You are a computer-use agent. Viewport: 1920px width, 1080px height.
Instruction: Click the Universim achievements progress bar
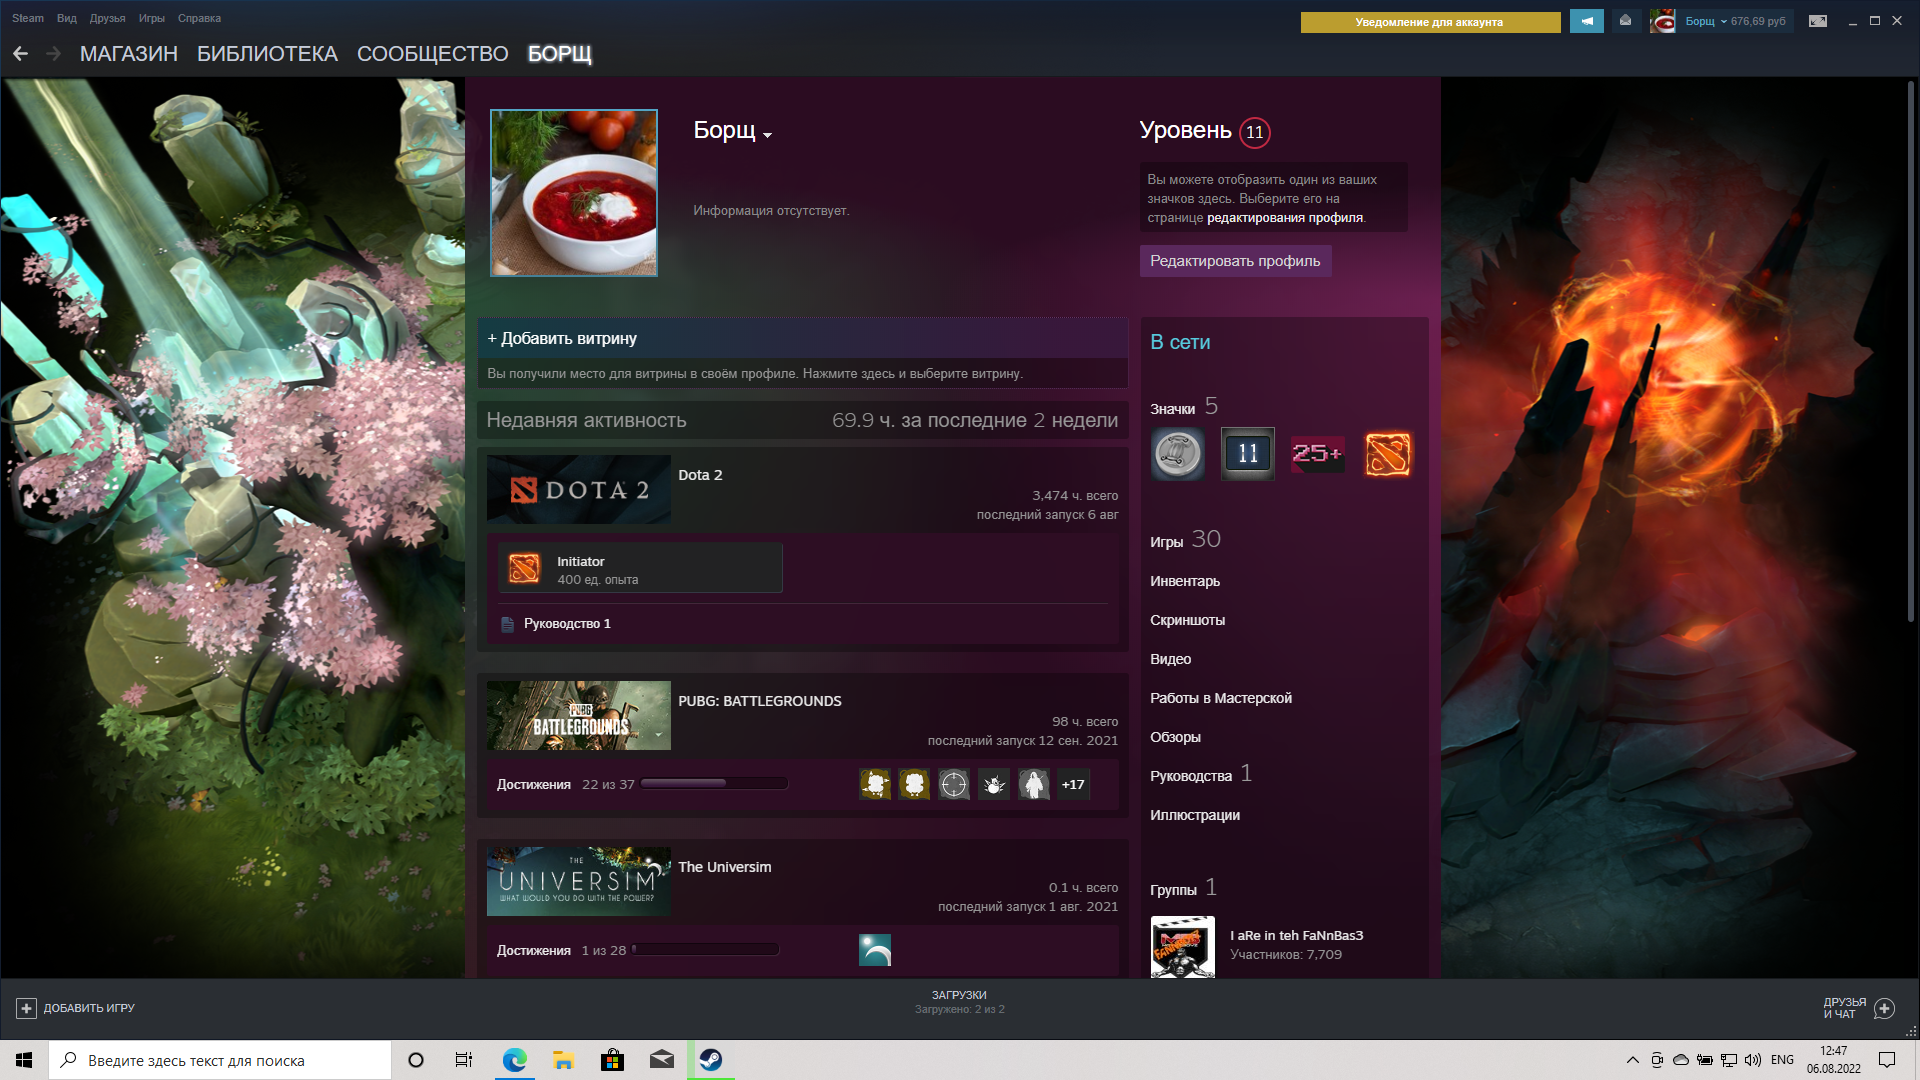(705, 950)
